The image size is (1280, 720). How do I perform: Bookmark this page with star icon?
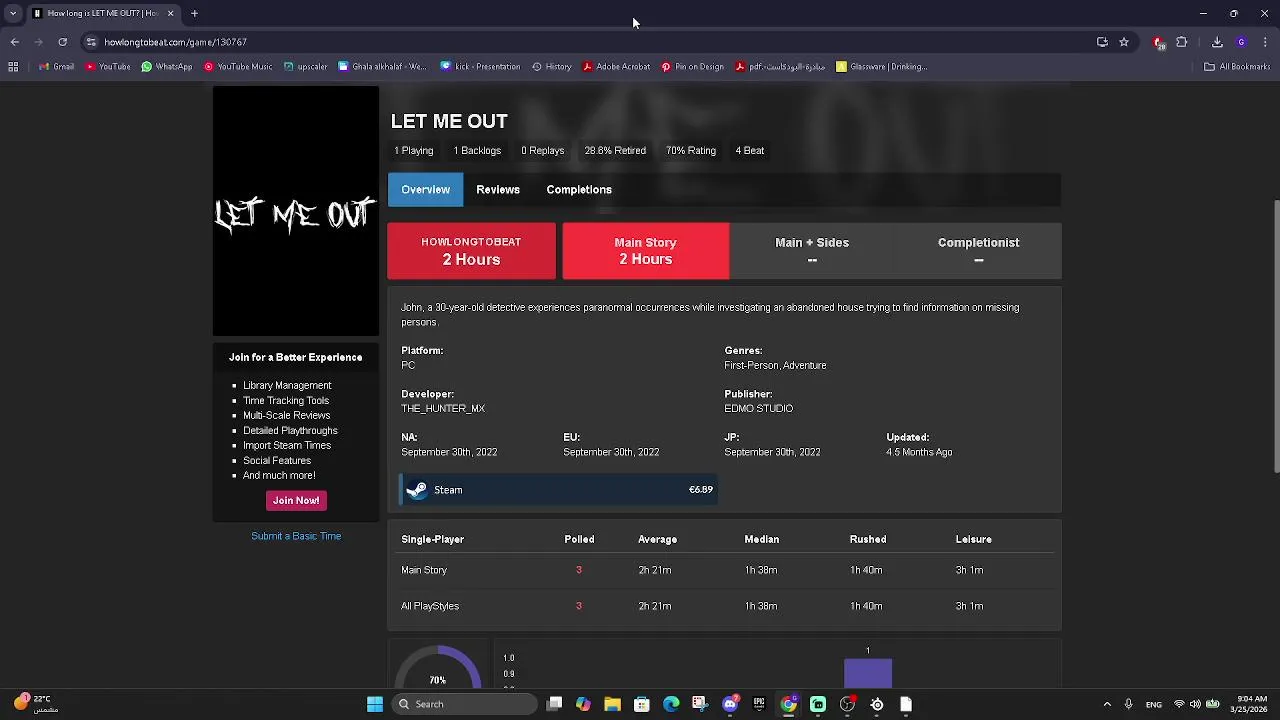1124,42
